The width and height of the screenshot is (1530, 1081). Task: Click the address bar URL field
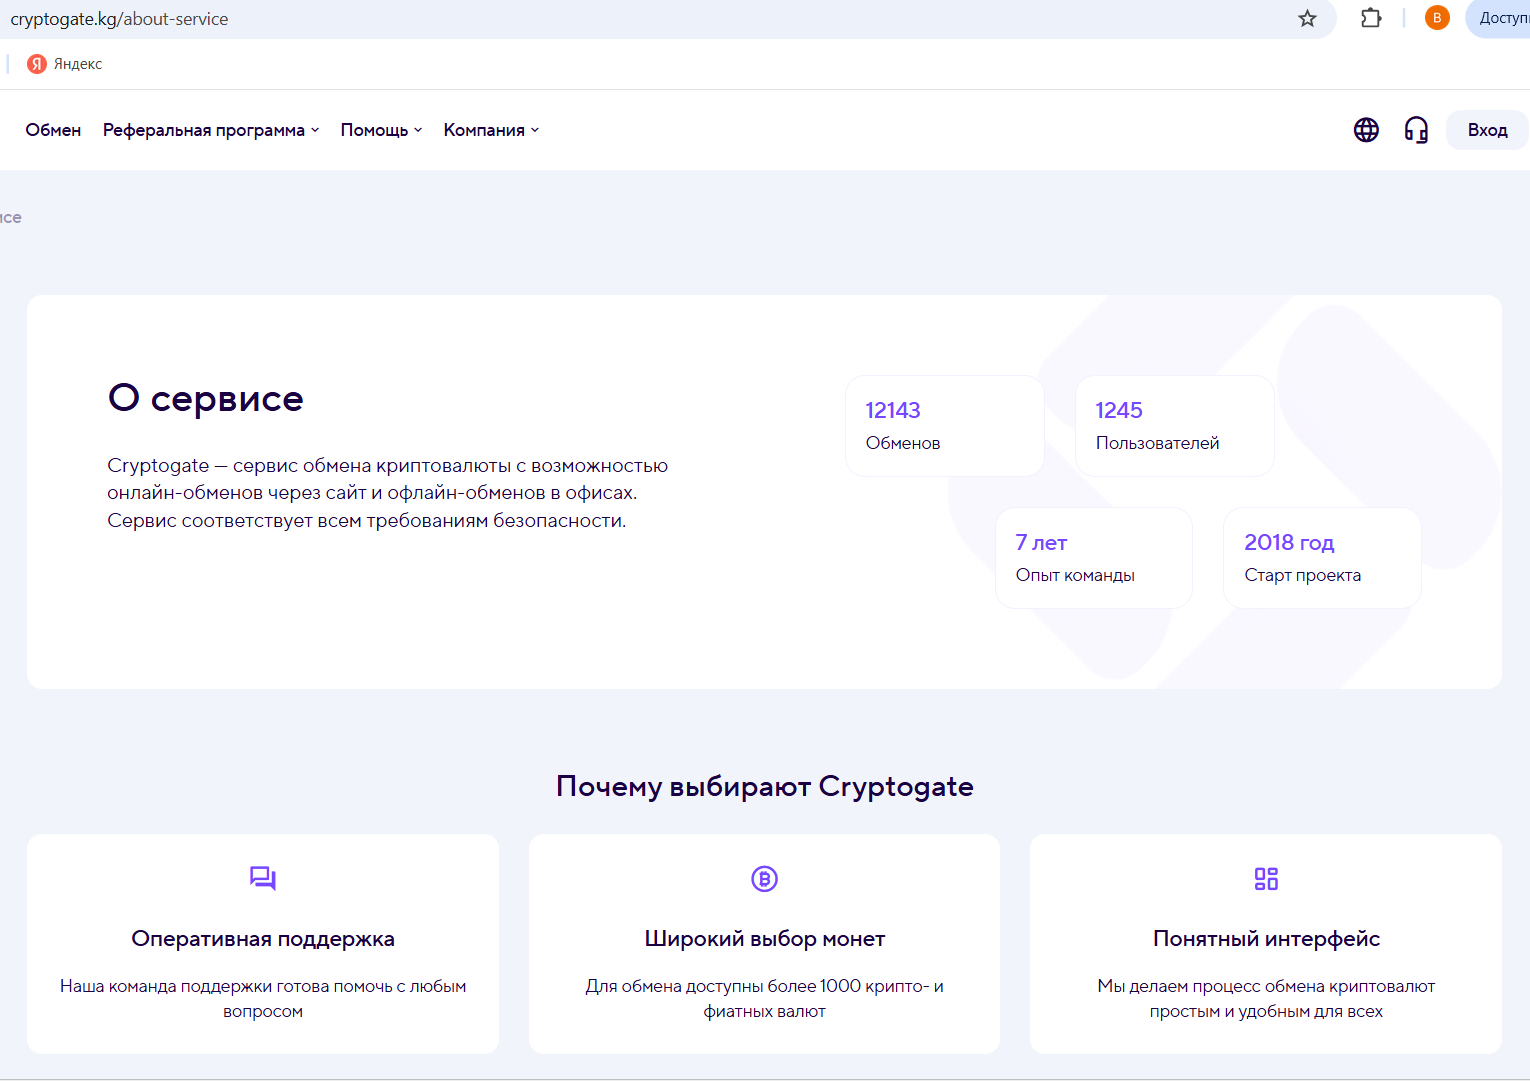click(x=600, y=19)
